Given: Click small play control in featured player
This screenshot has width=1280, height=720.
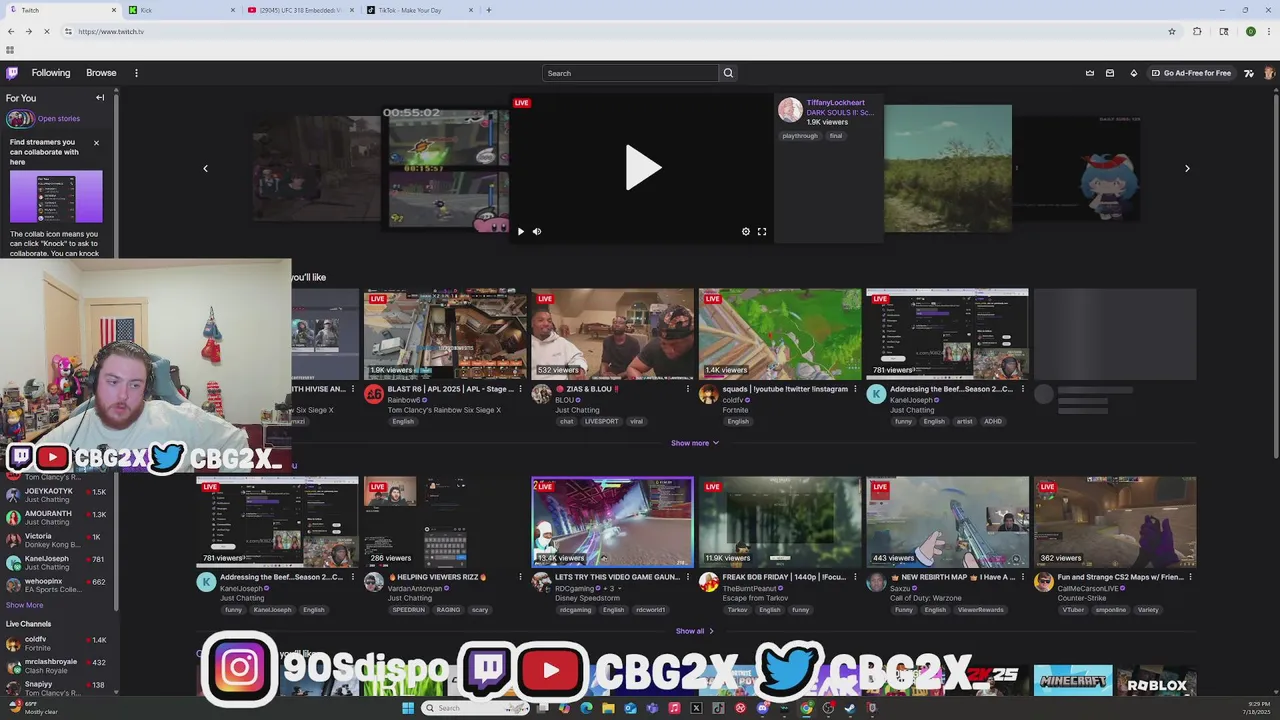Looking at the screenshot, I should coord(520,231).
